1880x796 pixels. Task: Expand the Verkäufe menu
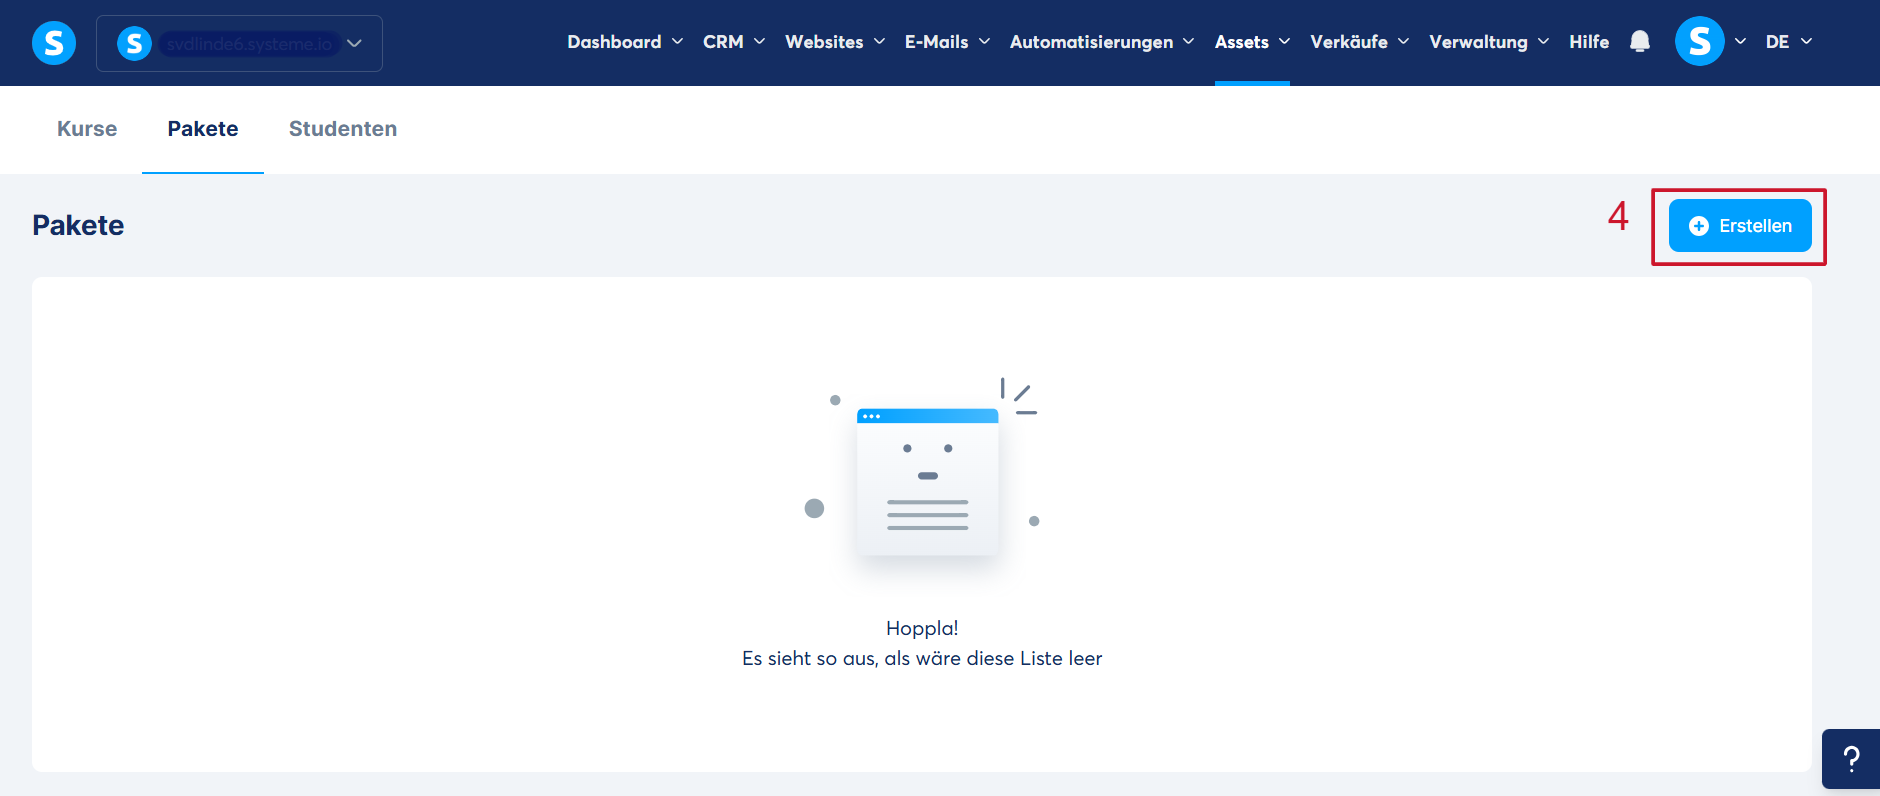pyautogui.click(x=1360, y=42)
